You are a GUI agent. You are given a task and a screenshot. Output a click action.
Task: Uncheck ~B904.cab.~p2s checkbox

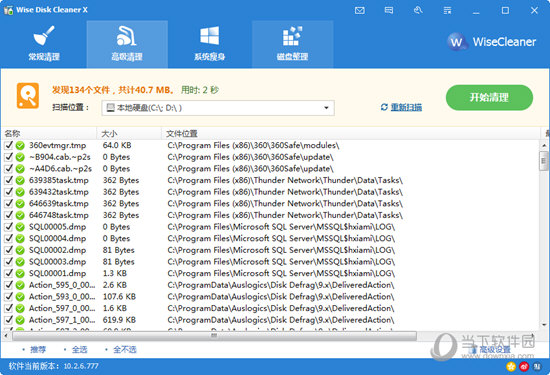(x=9, y=157)
